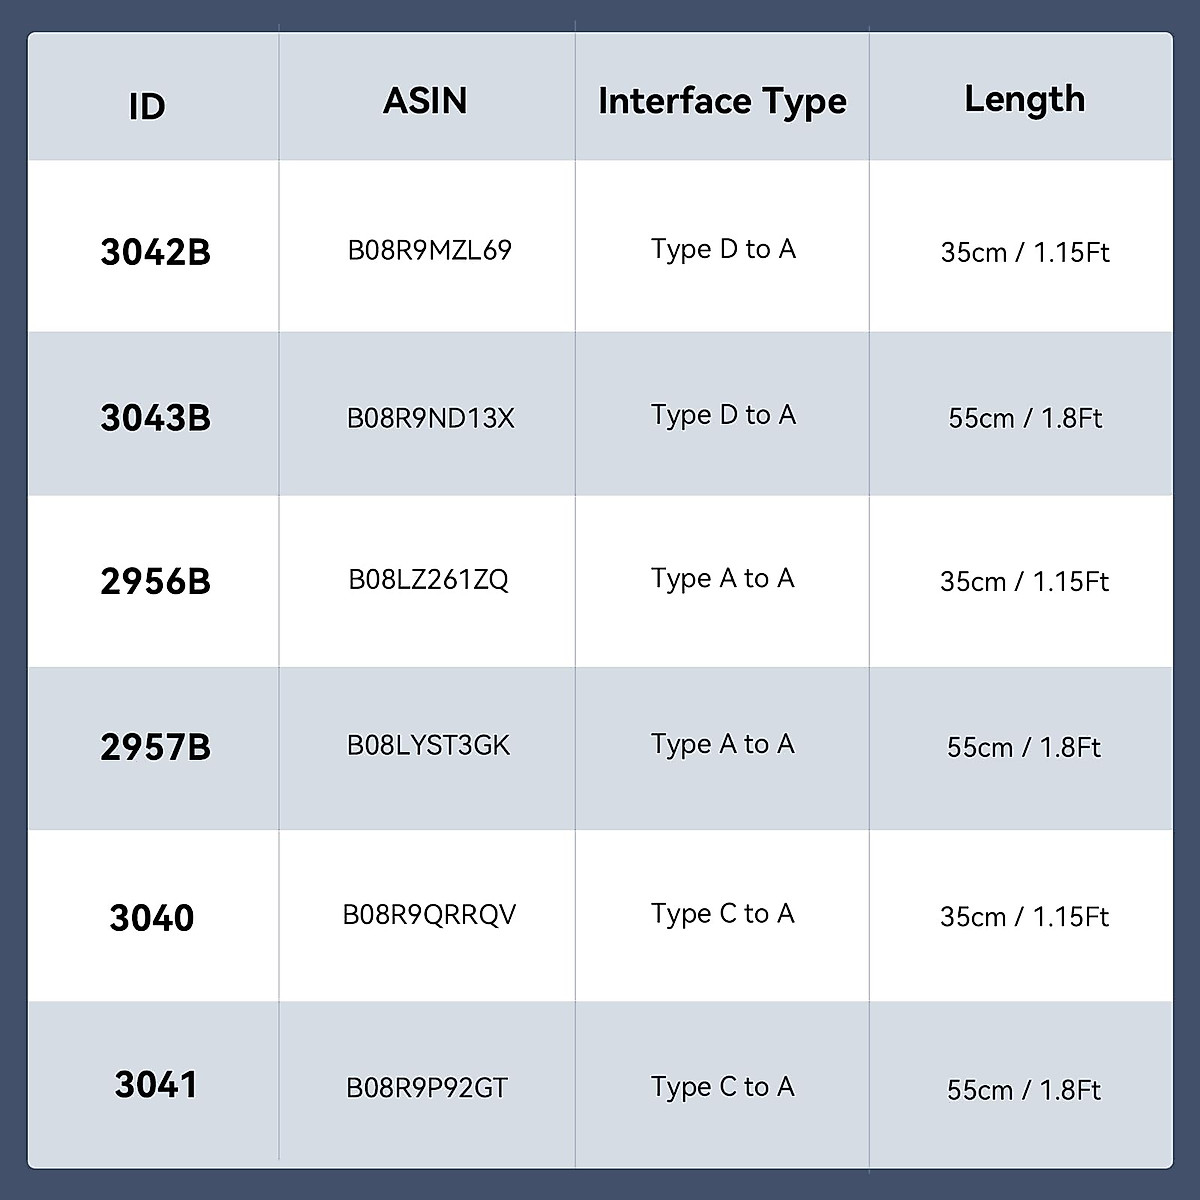Select the 3041 ID cell
The height and width of the screenshot is (1200, 1200).
coord(155,1085)
